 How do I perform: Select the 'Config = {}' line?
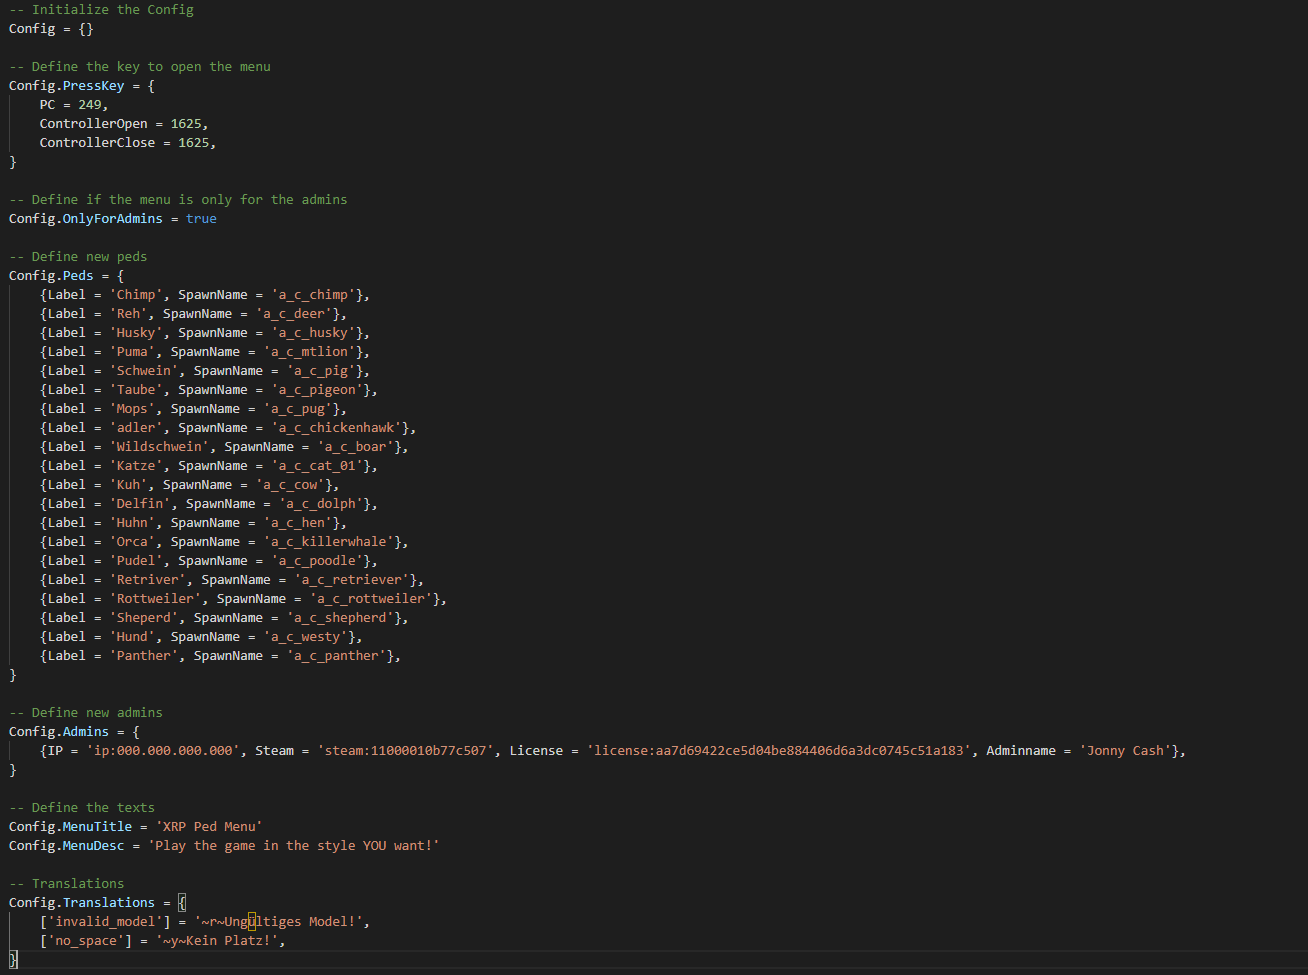pyautogui.click(x=51, y=28)
